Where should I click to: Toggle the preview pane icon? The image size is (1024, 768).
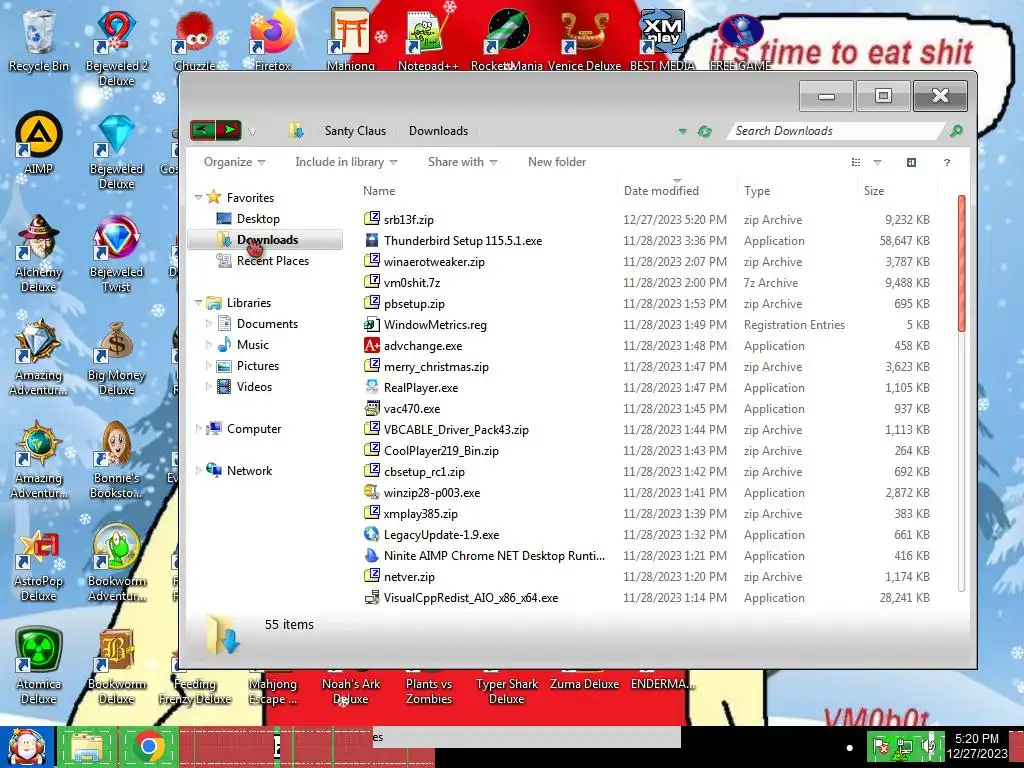pos(911,163)
